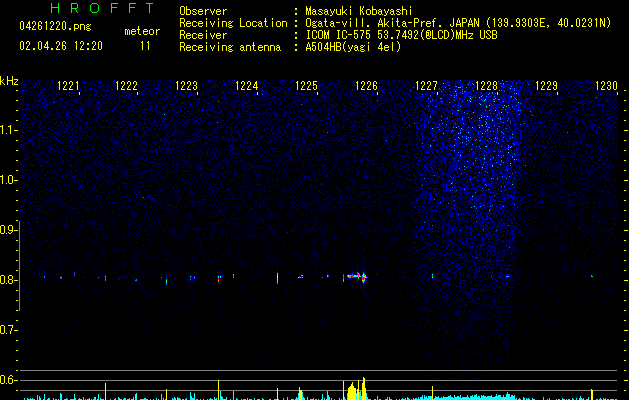
Task: Click the 1230 time marker
Action: click(x=607, y=86)
